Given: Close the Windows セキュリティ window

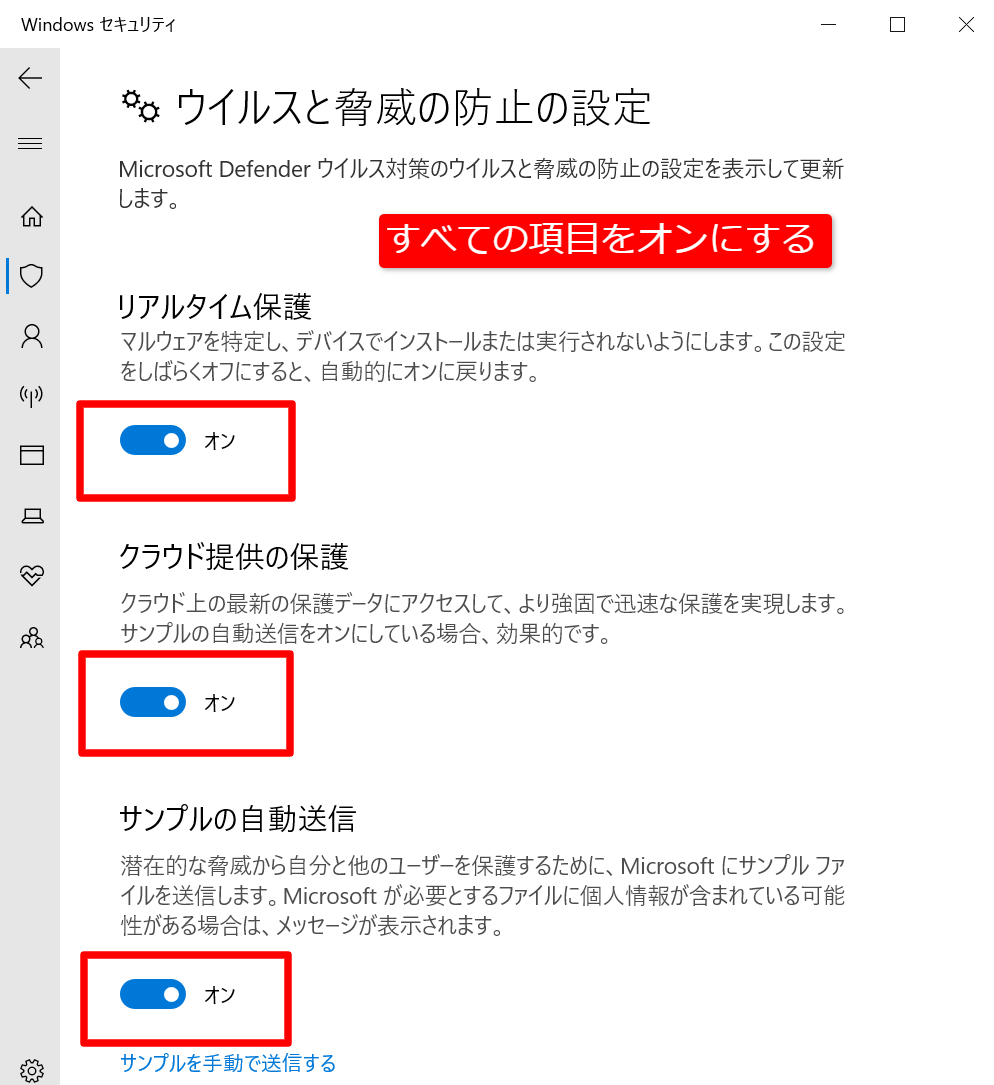Looking at the screenshot, I should (966, 24).
